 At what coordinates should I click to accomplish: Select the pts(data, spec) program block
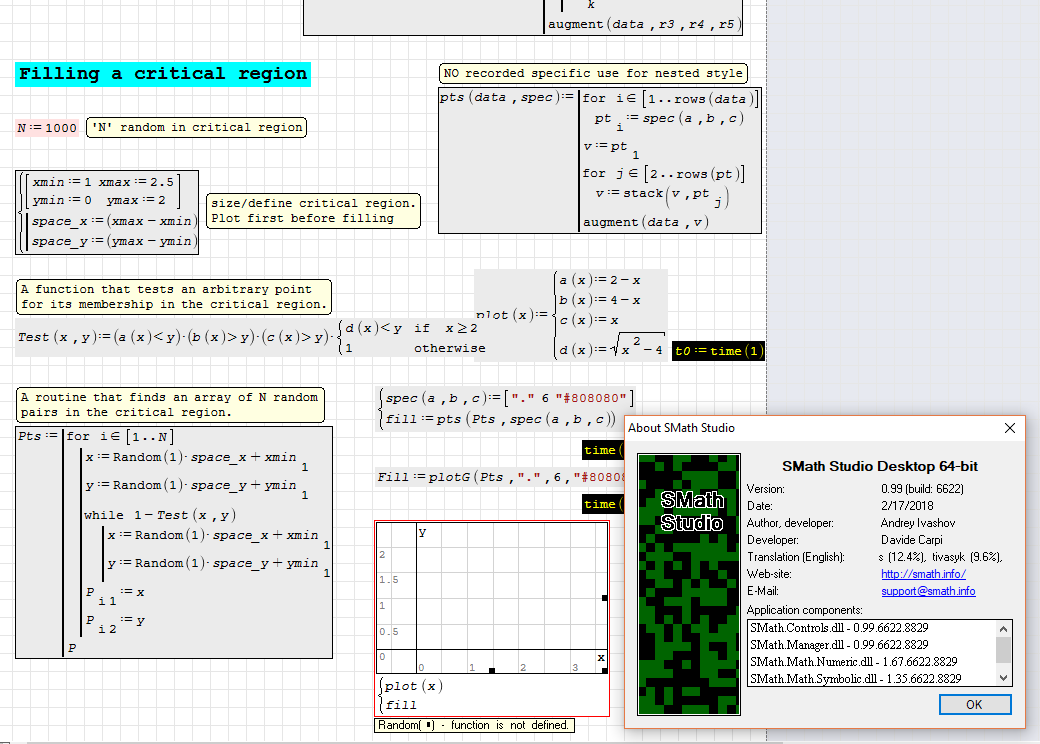click(600, 160)
